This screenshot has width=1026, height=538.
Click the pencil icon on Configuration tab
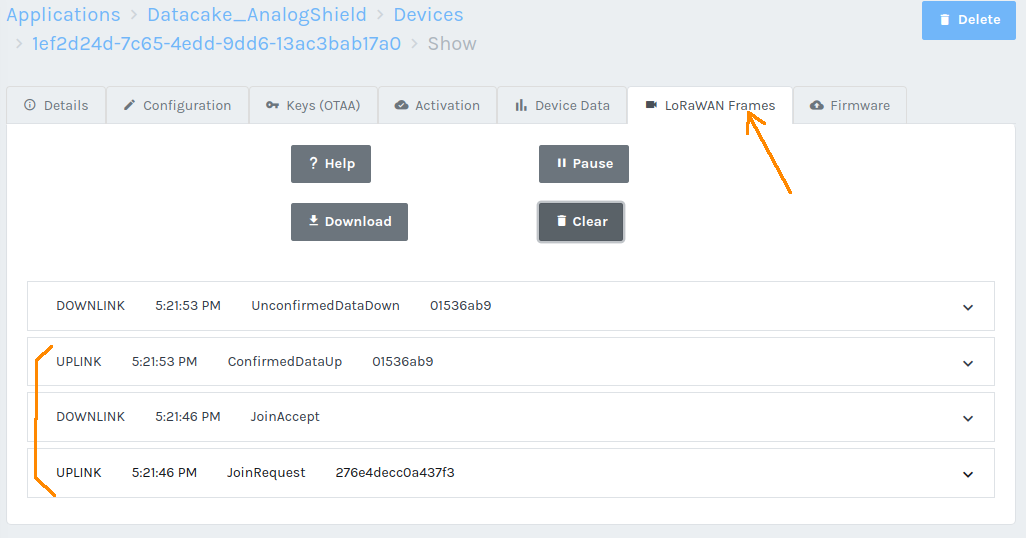coord(129,105)
